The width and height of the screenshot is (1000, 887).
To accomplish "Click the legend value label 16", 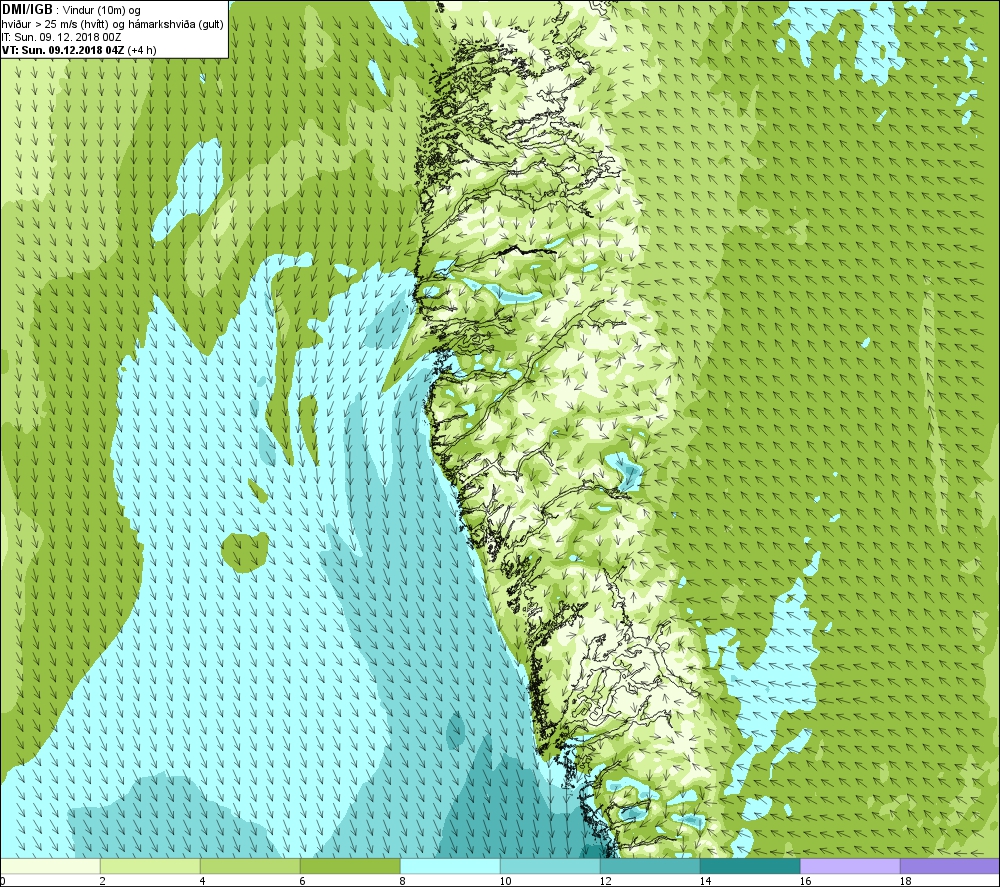I will 805,881.
